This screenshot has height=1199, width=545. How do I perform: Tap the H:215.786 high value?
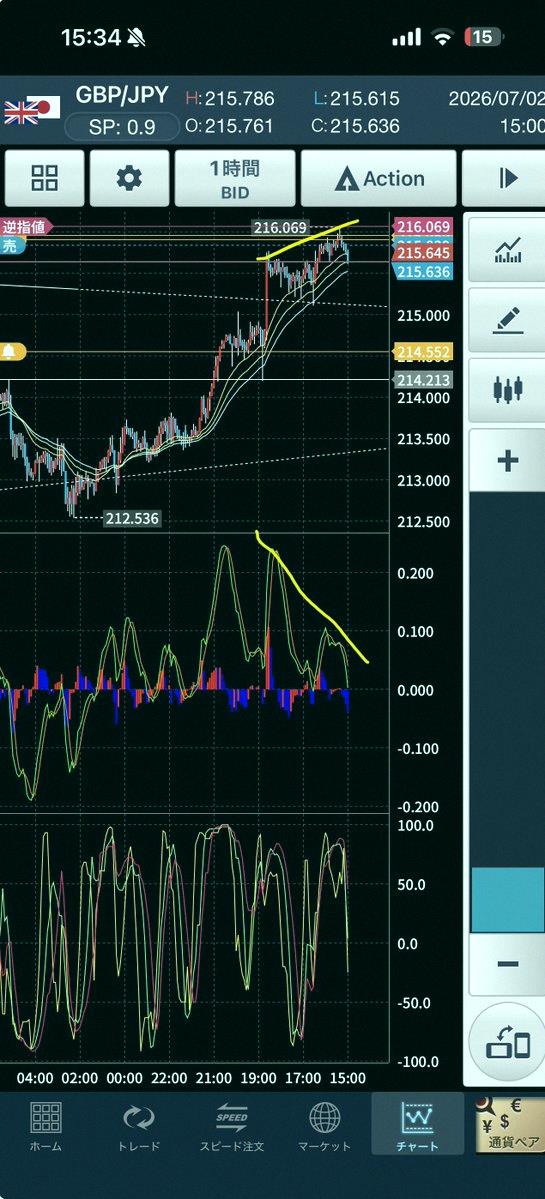(229, 99)
